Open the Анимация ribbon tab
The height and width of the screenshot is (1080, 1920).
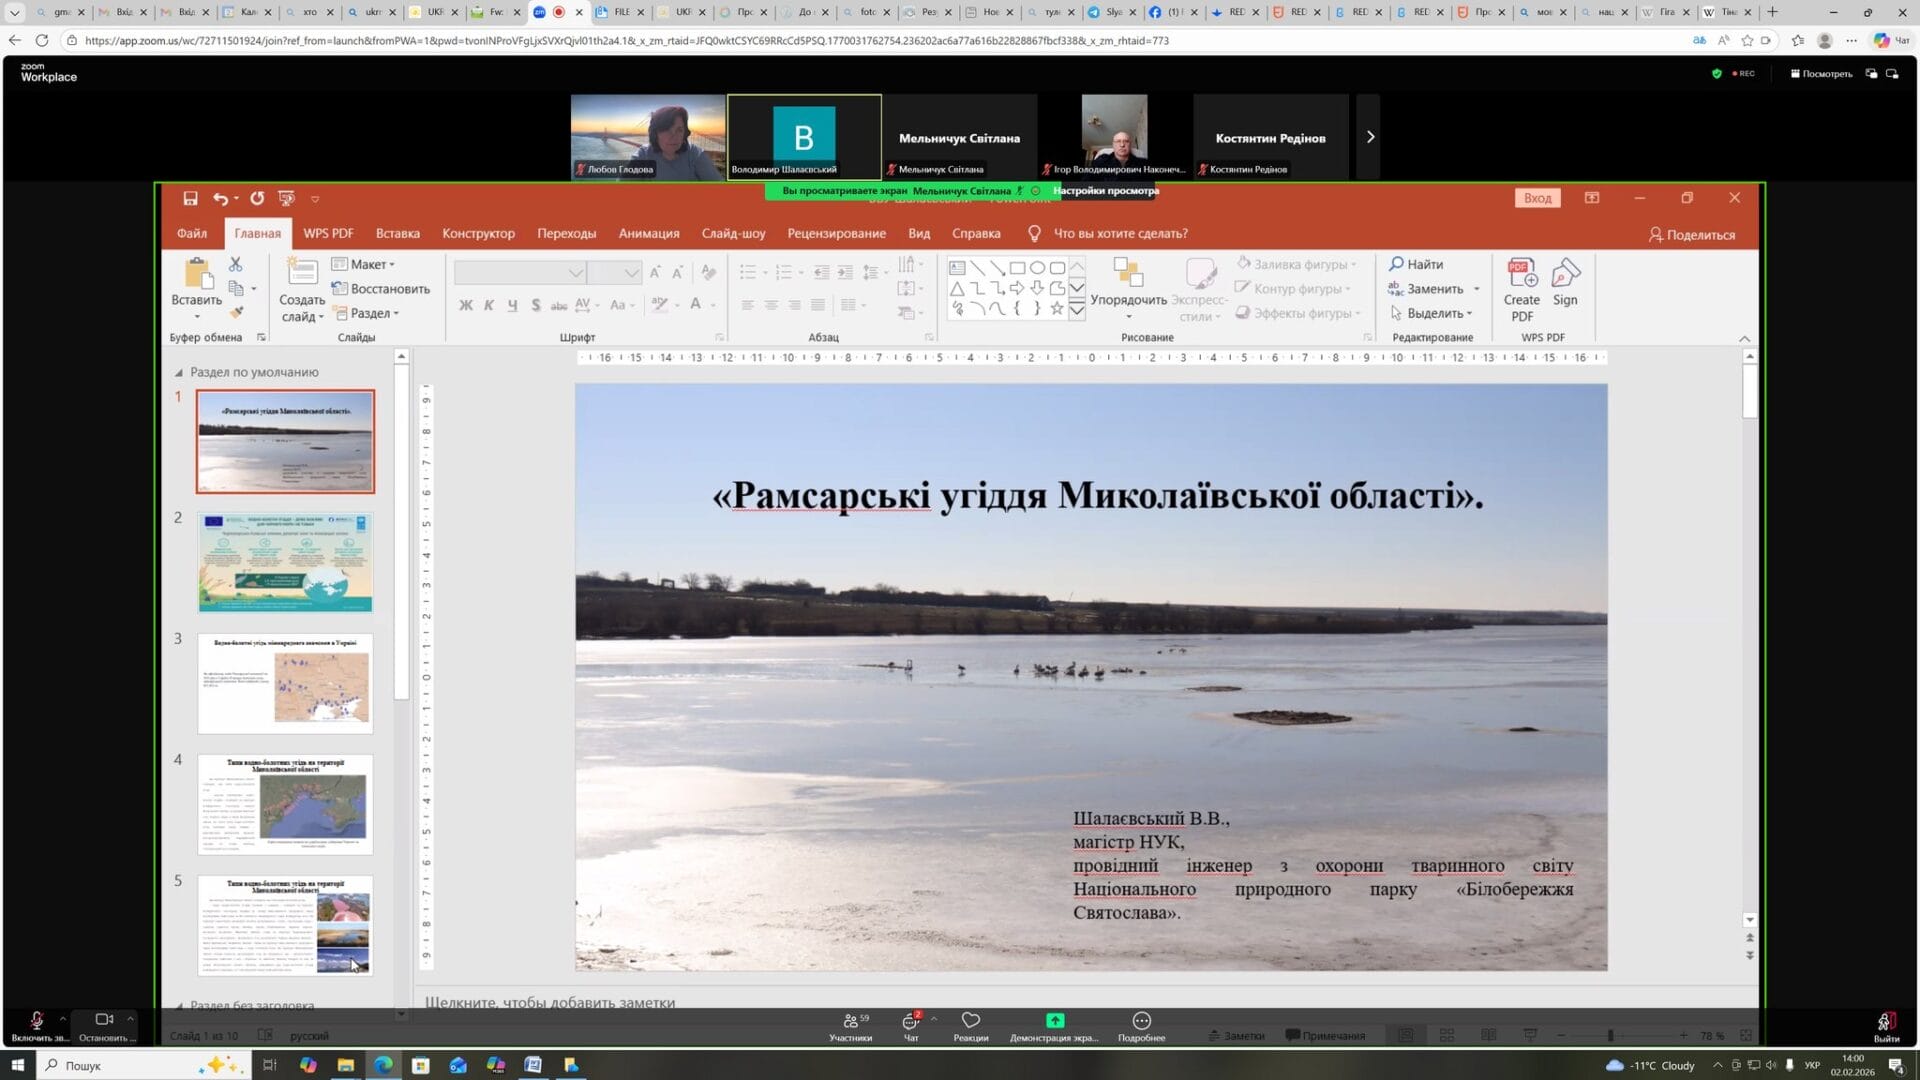(648, 233)
